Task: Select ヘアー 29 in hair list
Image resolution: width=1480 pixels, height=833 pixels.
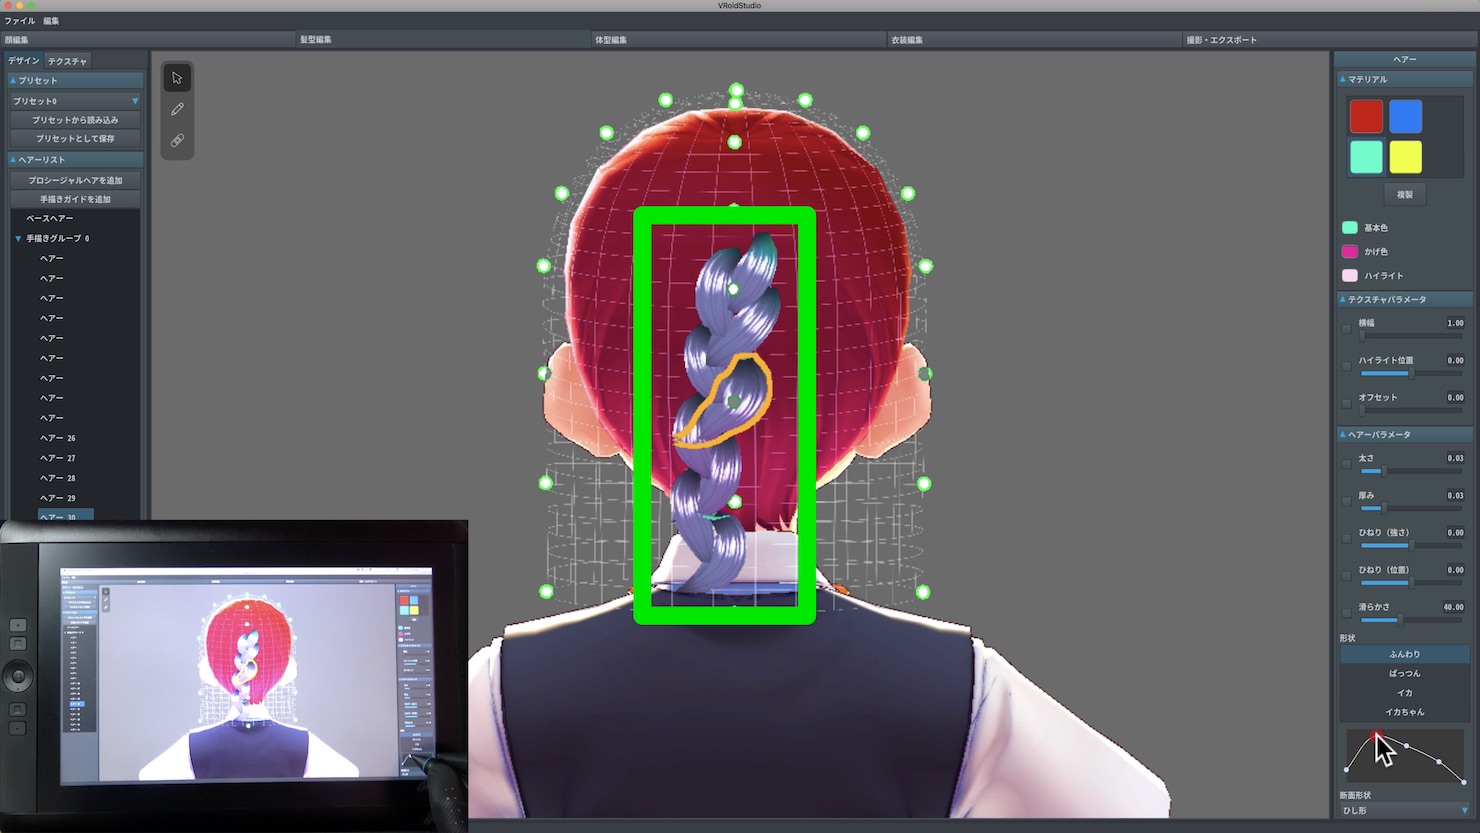Action: point(58,498)
